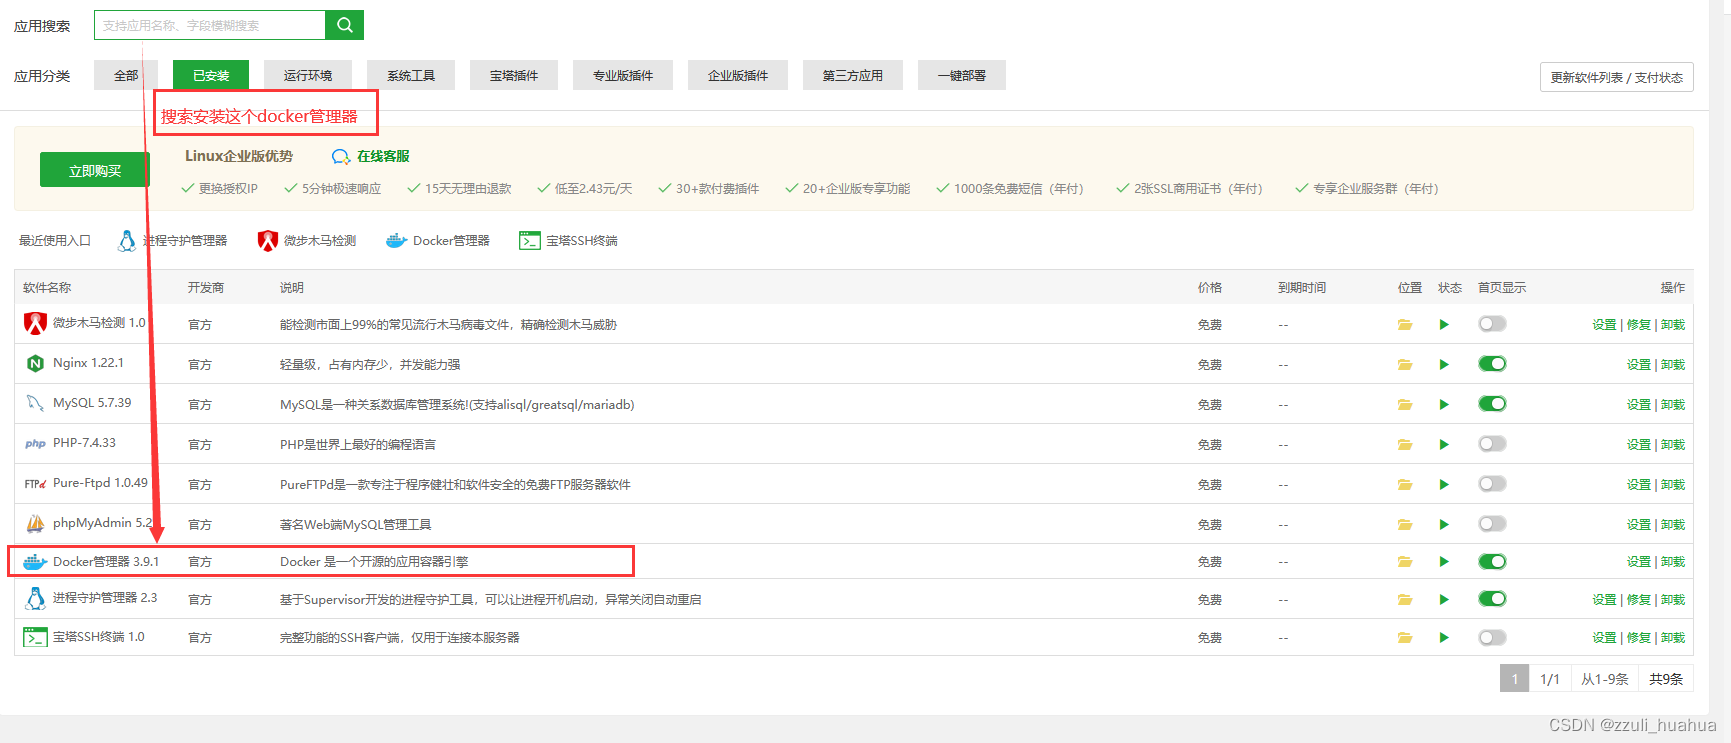This screenshot has width=1731, height=743.
Task: Switch to the 系统工具 tab
Action: (x=411, y=75)
